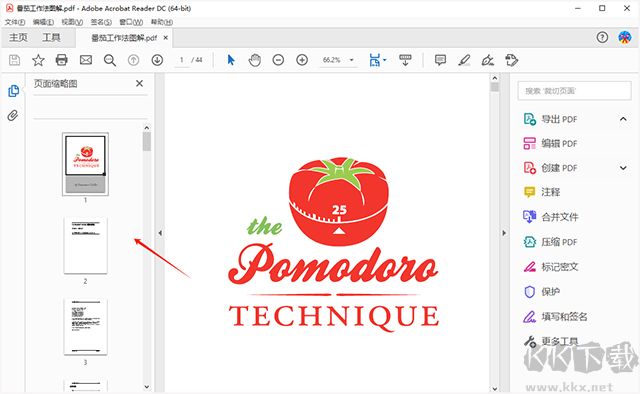
Task: Close the page thumbnails panel
Action: [x=139, y=83]
